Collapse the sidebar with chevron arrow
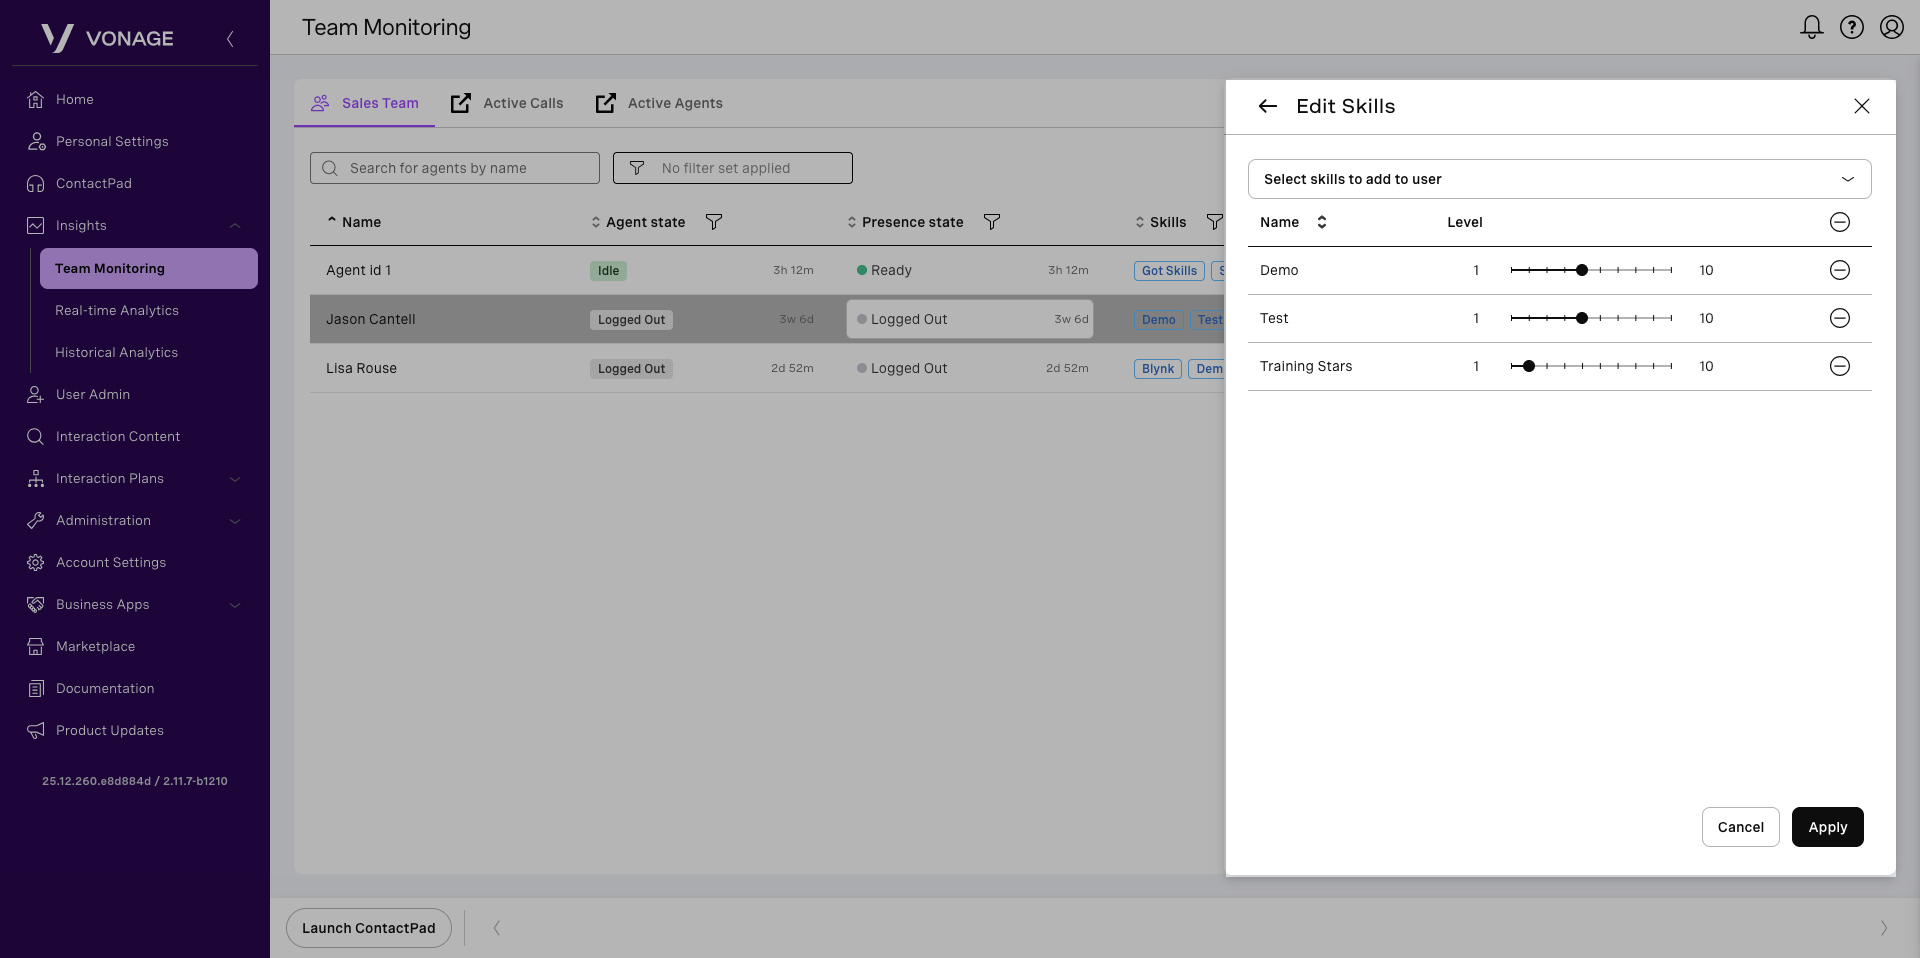Image resolution: width=1920 pixels, height=958 pixels. click(x=230, y=39)
